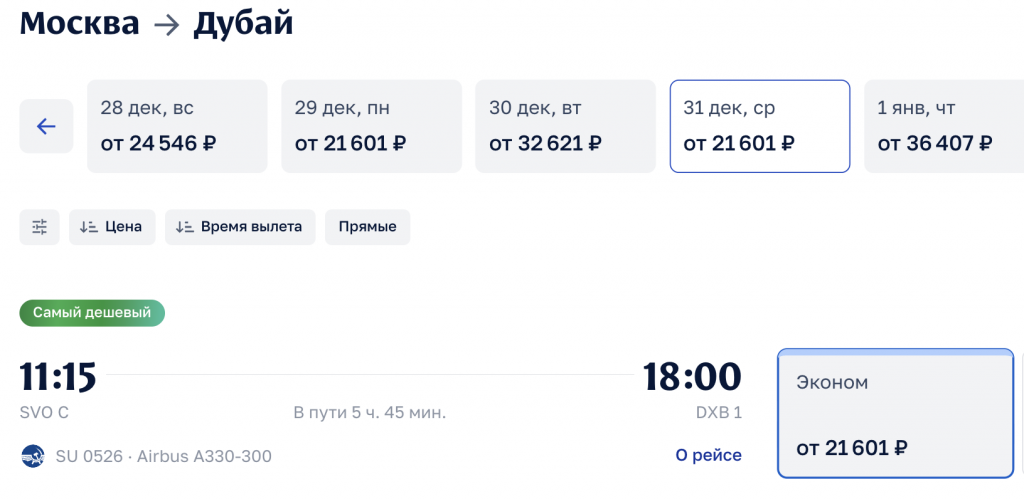This screenshot has height=499, width=1024.
Task: Toggle the Прямые direct flights filter
Action: pos(367,227)
